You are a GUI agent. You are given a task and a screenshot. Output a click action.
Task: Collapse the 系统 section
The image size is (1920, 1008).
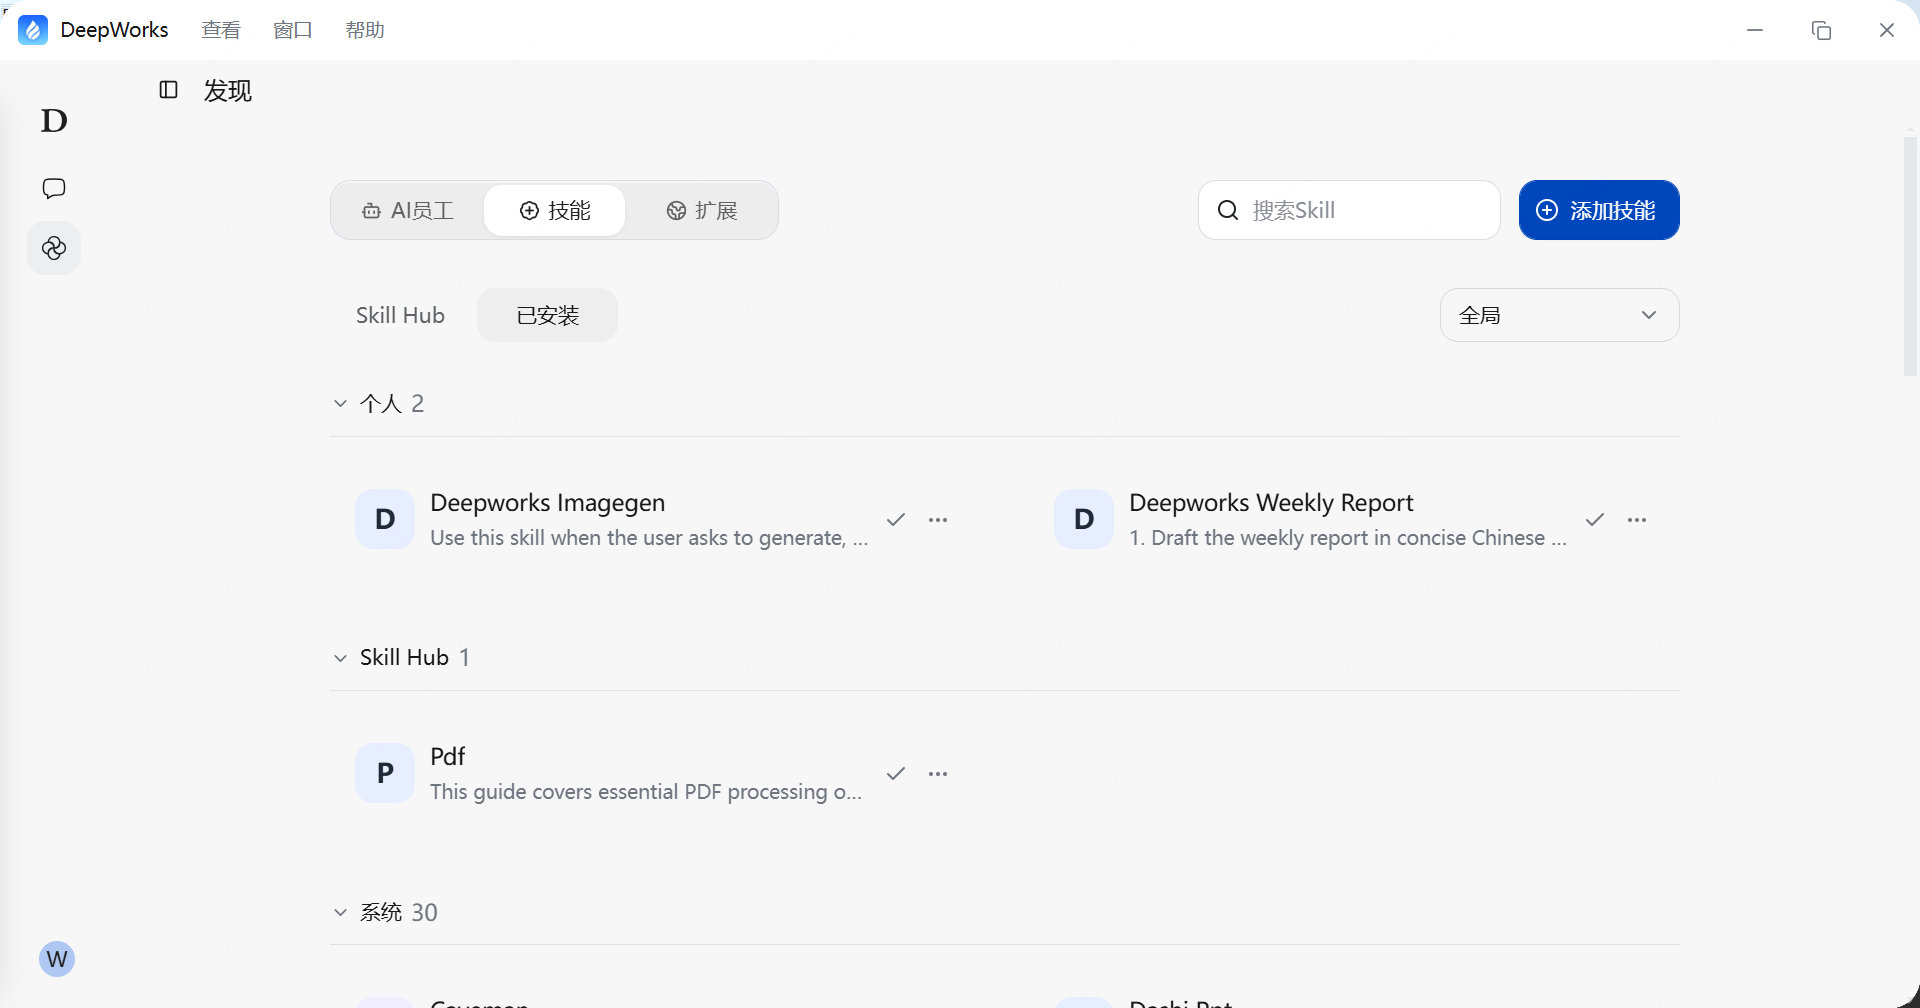(341, 912)
